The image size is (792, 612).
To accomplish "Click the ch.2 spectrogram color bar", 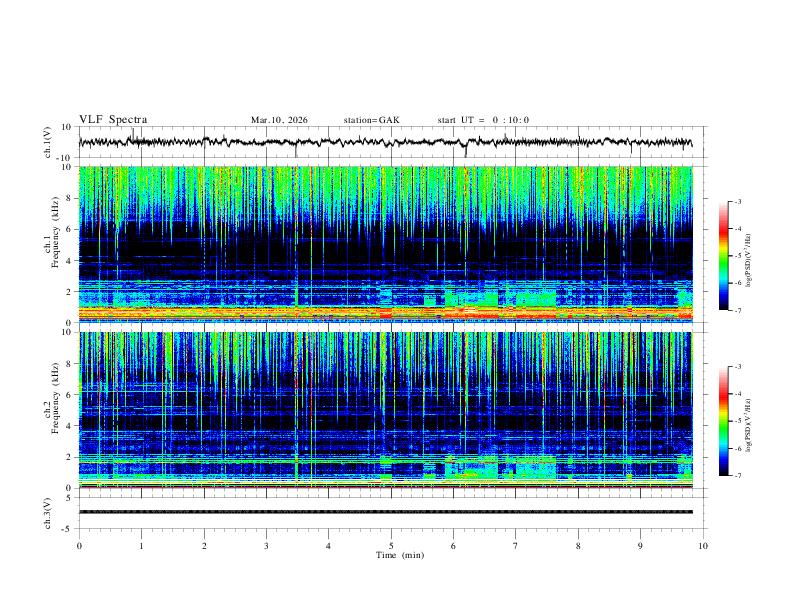I will click(x=723, y=421).
